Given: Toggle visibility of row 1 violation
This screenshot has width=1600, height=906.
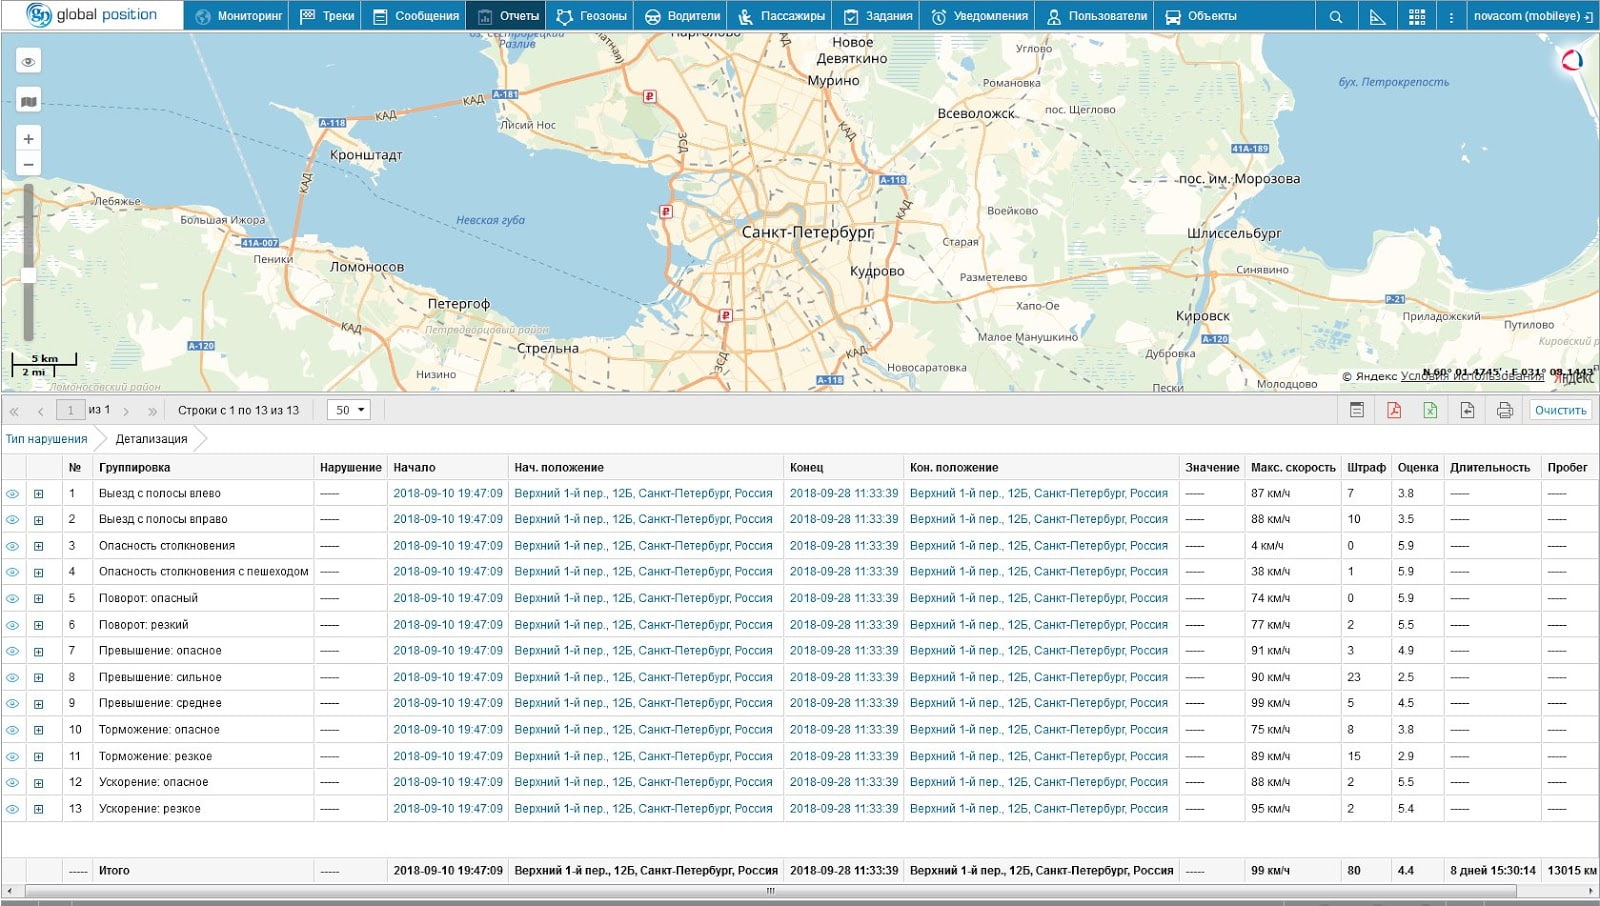Looking at the screenshot, I should (x=13, y=494).
